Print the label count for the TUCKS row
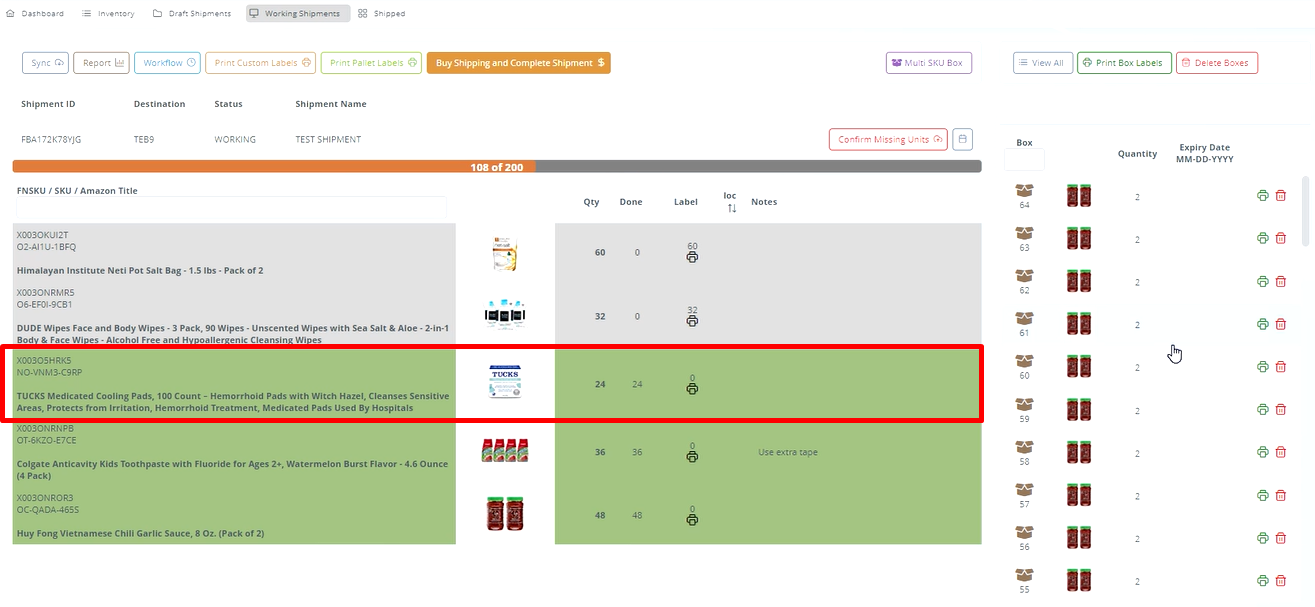The image size is (1315, 607). tap(692, 388)
